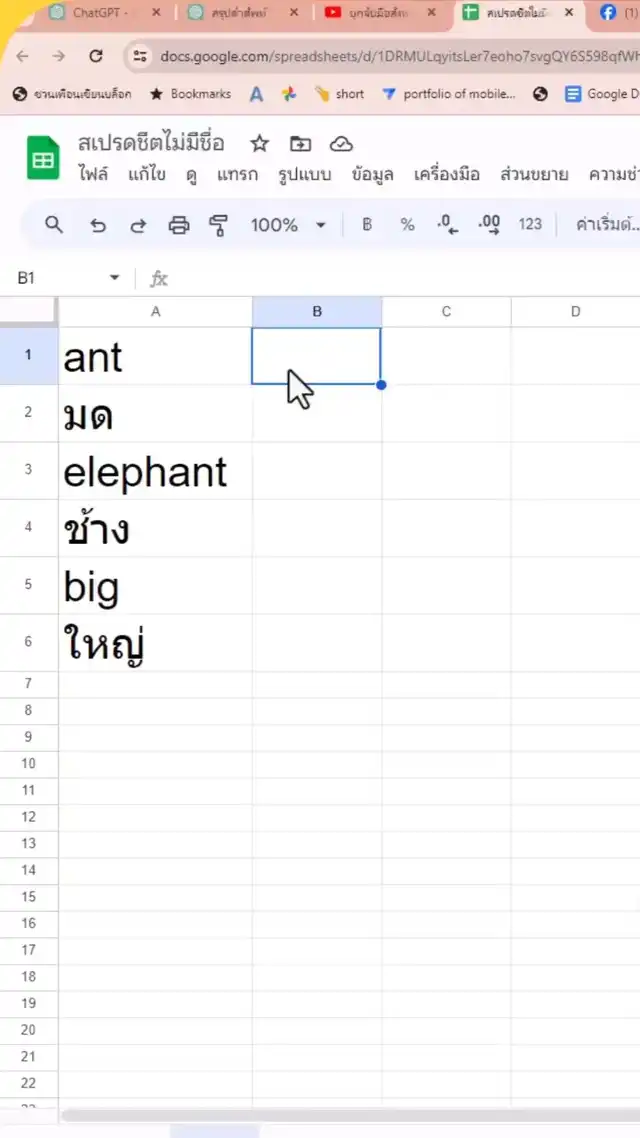The image size is (640, 1138).
Task: Print the spreadsheet
Action: (x=179, y=225)
